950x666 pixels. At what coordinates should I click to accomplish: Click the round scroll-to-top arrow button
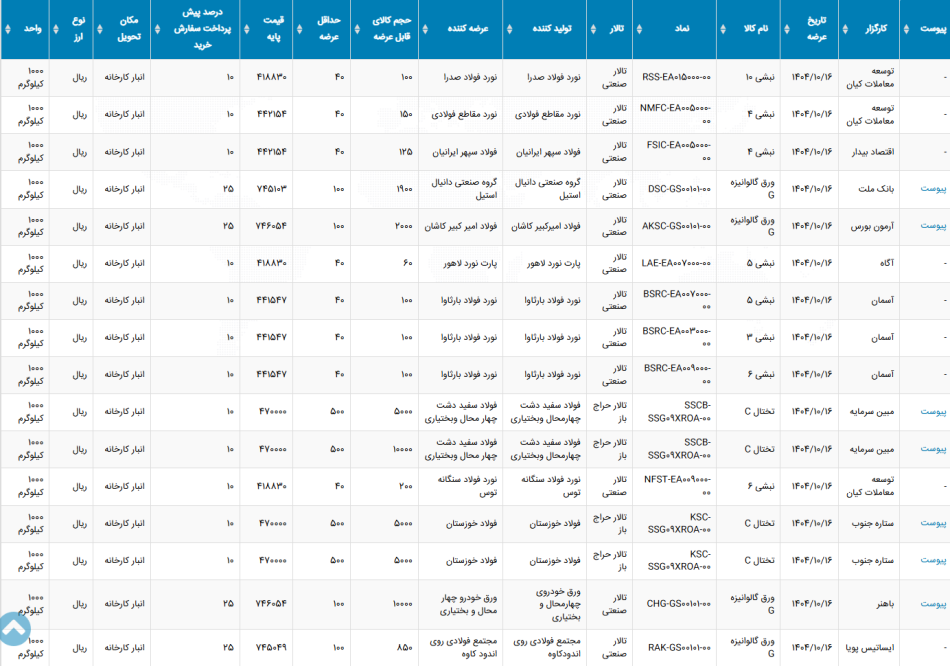pyautogui.click(x=13, y=628)
